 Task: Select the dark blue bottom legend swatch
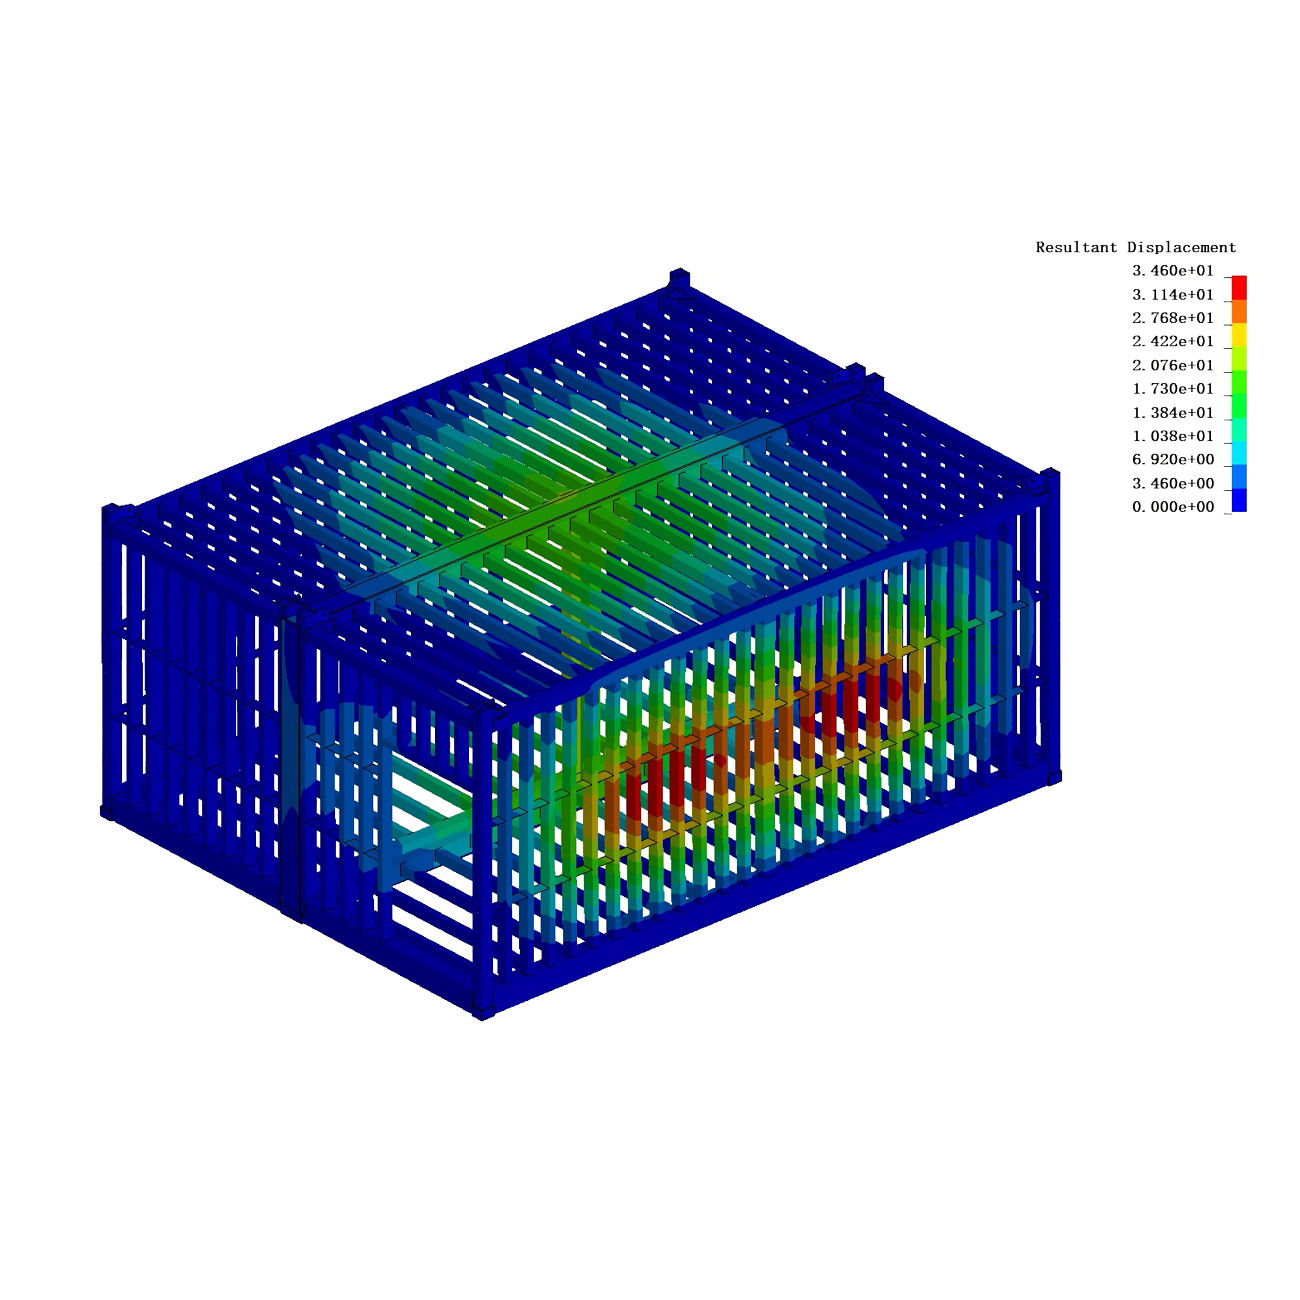pos(1239,500)
